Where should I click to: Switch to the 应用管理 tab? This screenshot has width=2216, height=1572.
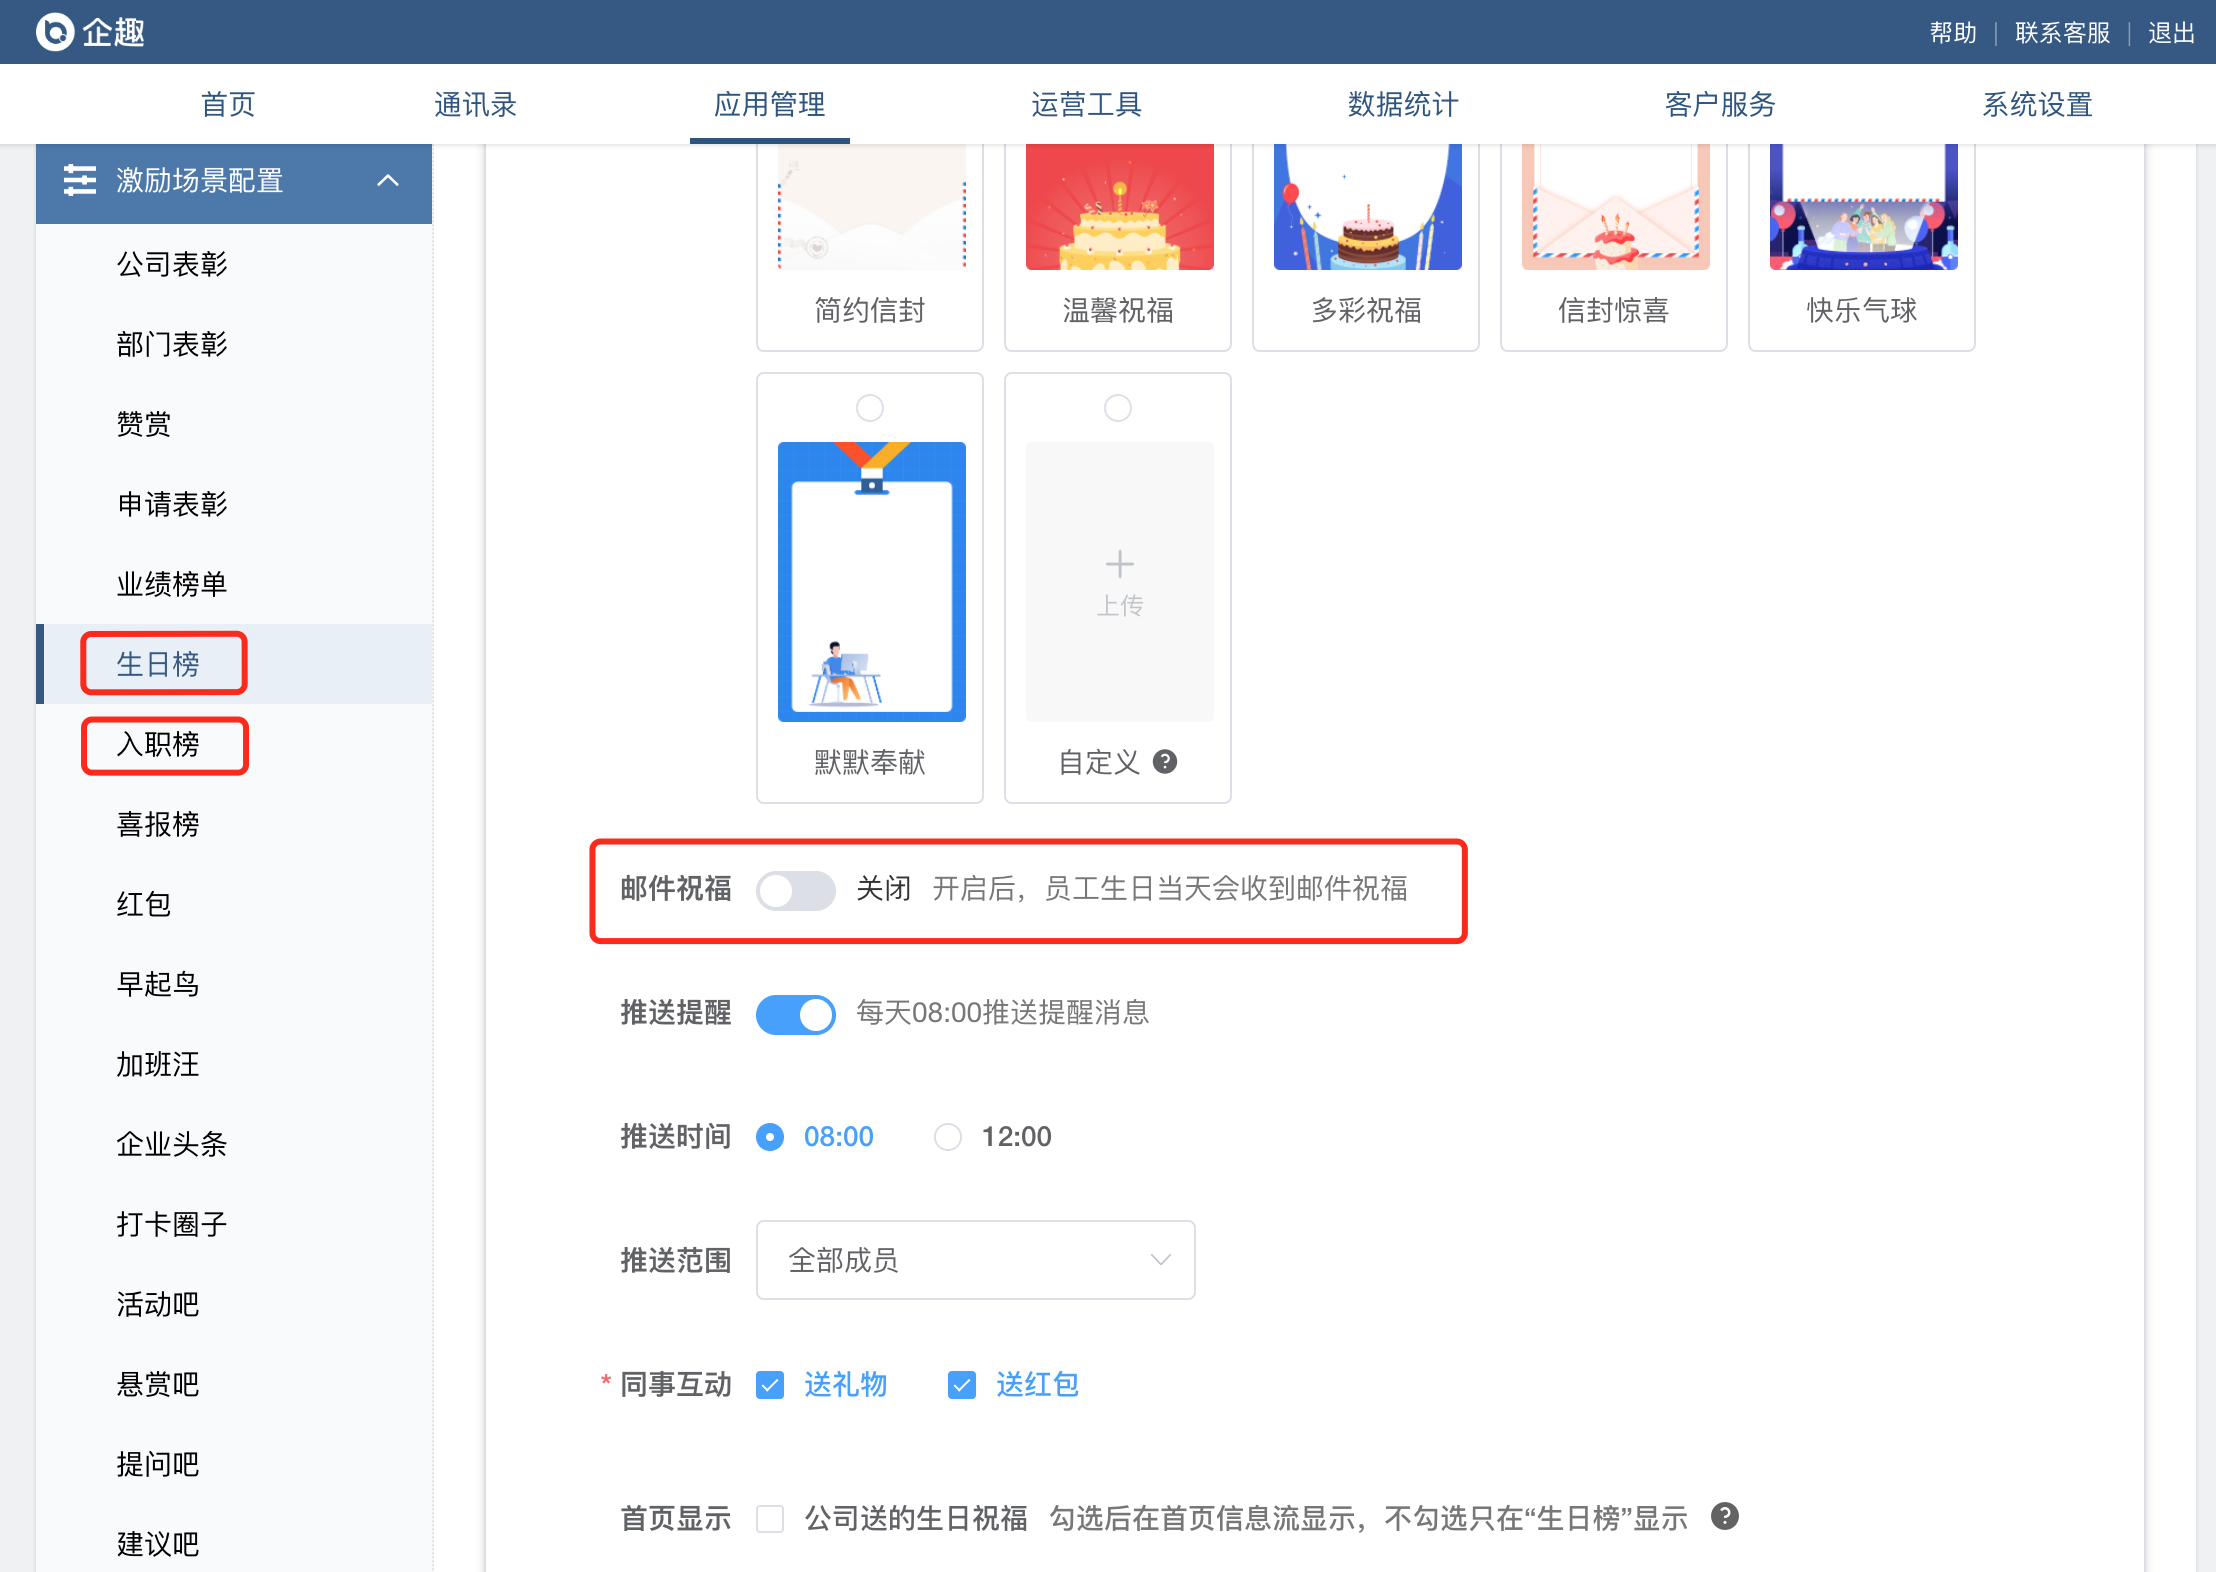click(770, 104)
